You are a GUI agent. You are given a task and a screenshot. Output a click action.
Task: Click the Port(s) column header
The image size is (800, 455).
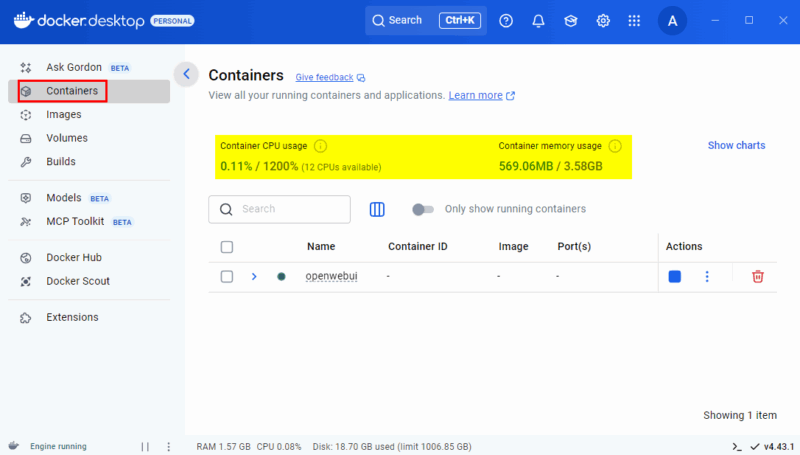click(574, 246)
